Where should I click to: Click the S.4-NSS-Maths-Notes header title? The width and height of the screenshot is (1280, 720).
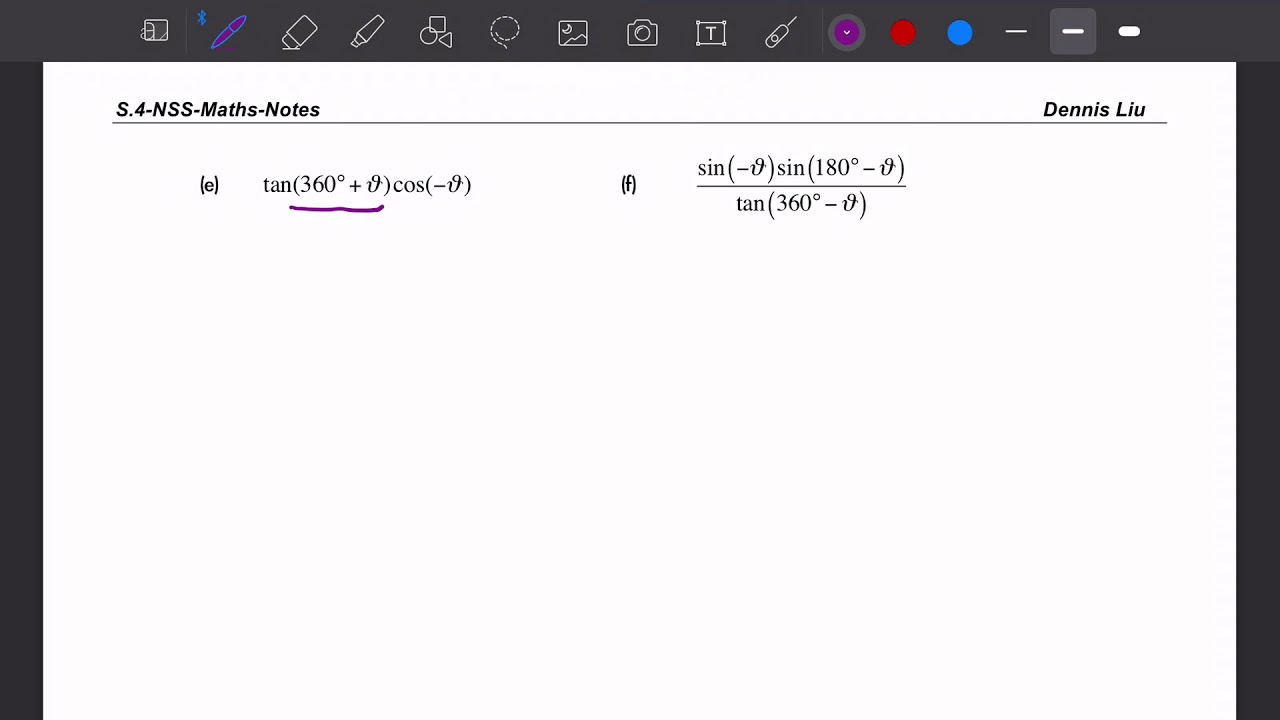coord(218,110)
